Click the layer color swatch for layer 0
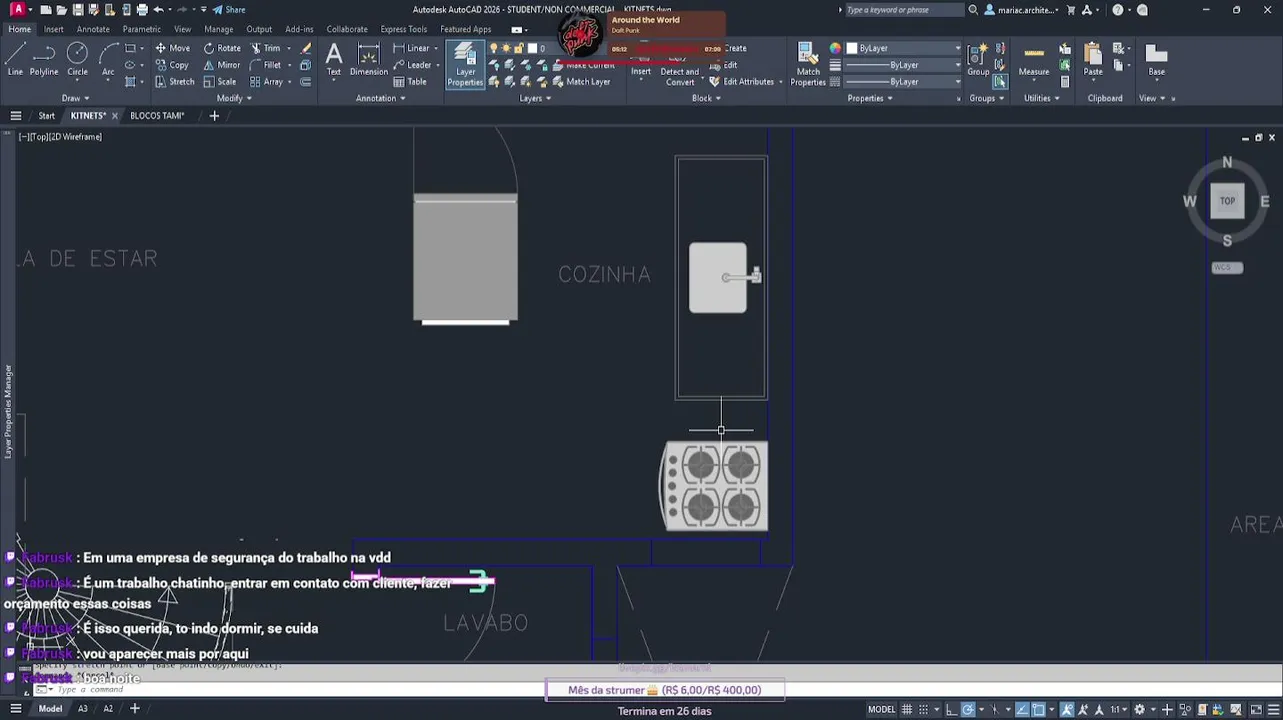Image resolution: width=1283 pixels, height=720 pixels. (532, 48)
